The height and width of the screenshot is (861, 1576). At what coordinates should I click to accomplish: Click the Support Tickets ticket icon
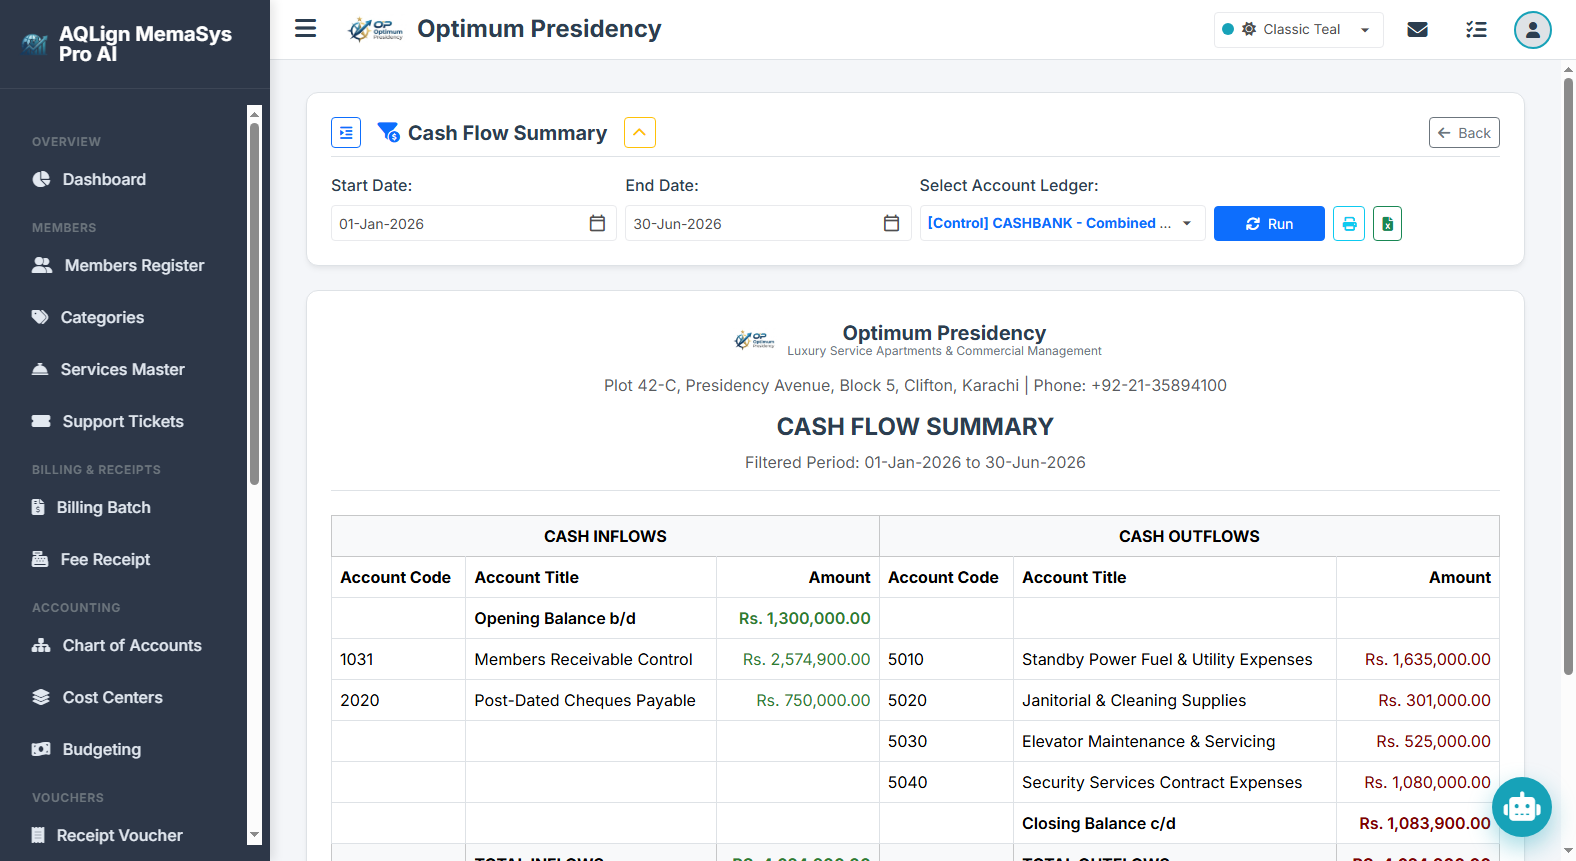coord(41,421)
